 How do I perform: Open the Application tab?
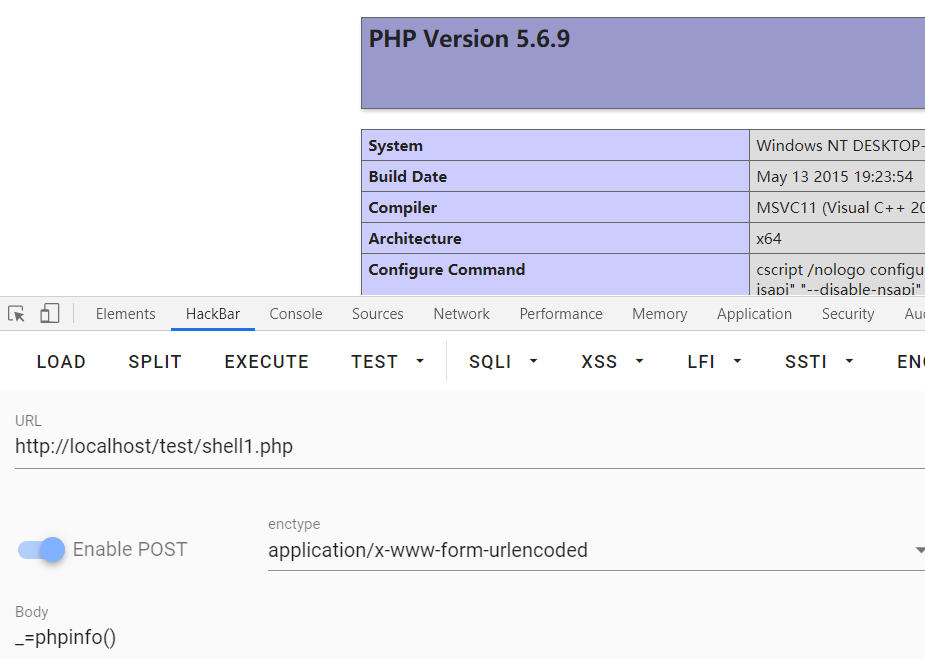754,314
